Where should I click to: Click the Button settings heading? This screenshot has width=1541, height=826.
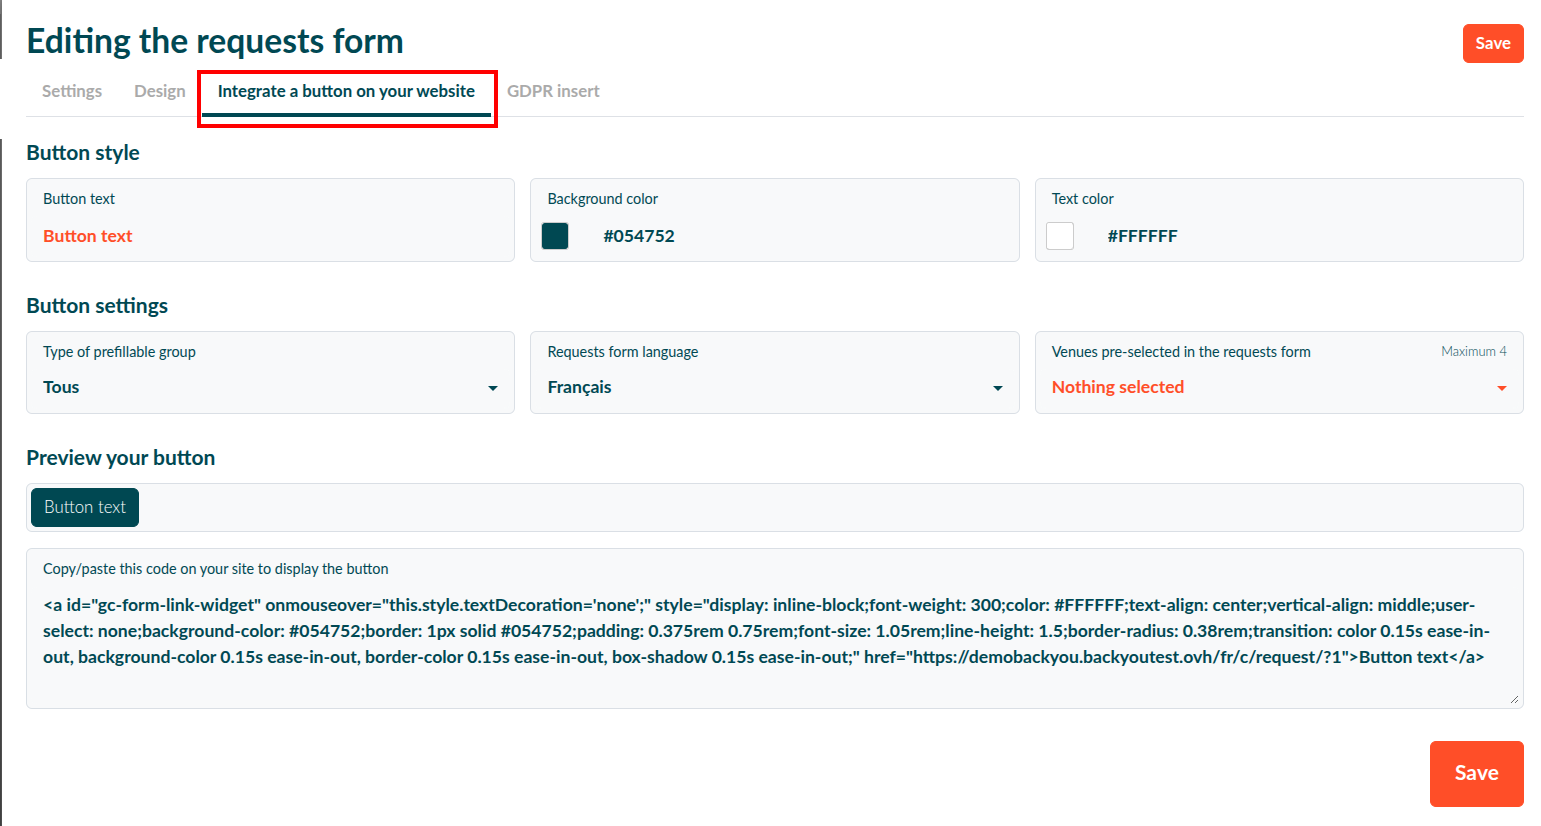coord(97,306)
